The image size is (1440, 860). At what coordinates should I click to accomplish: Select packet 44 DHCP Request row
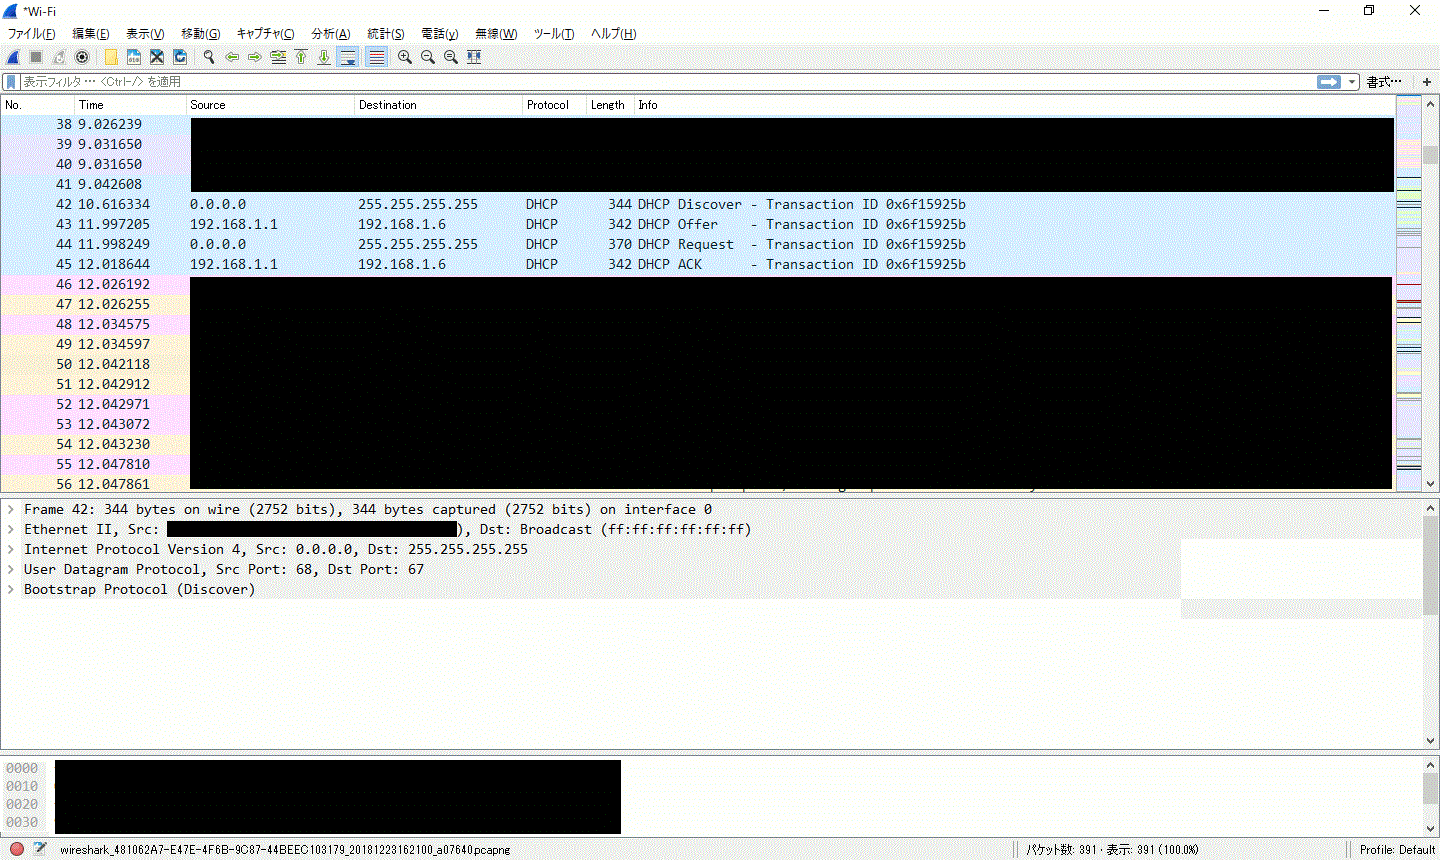pyautogui.click(x=697, y=244)
